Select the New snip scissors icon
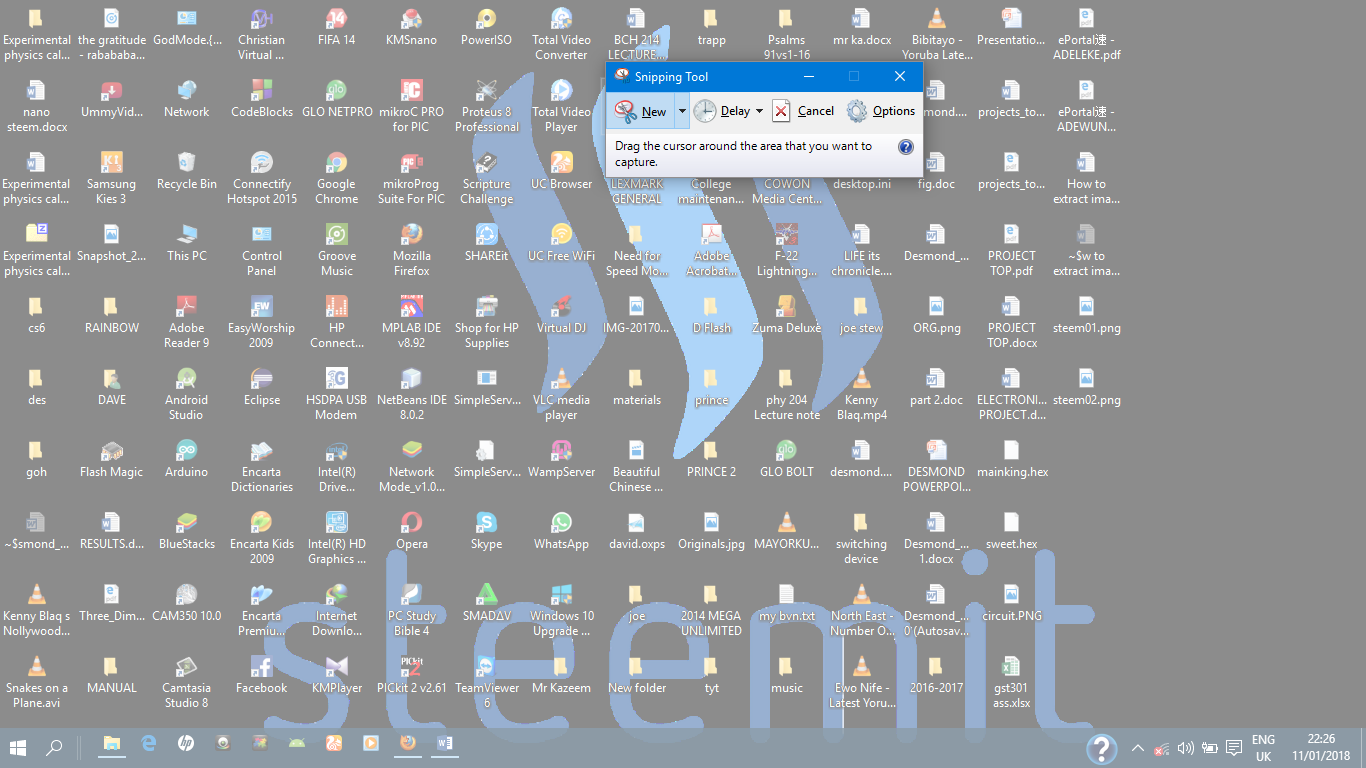This screenshot has height=768, width=1366. [625, 111]
